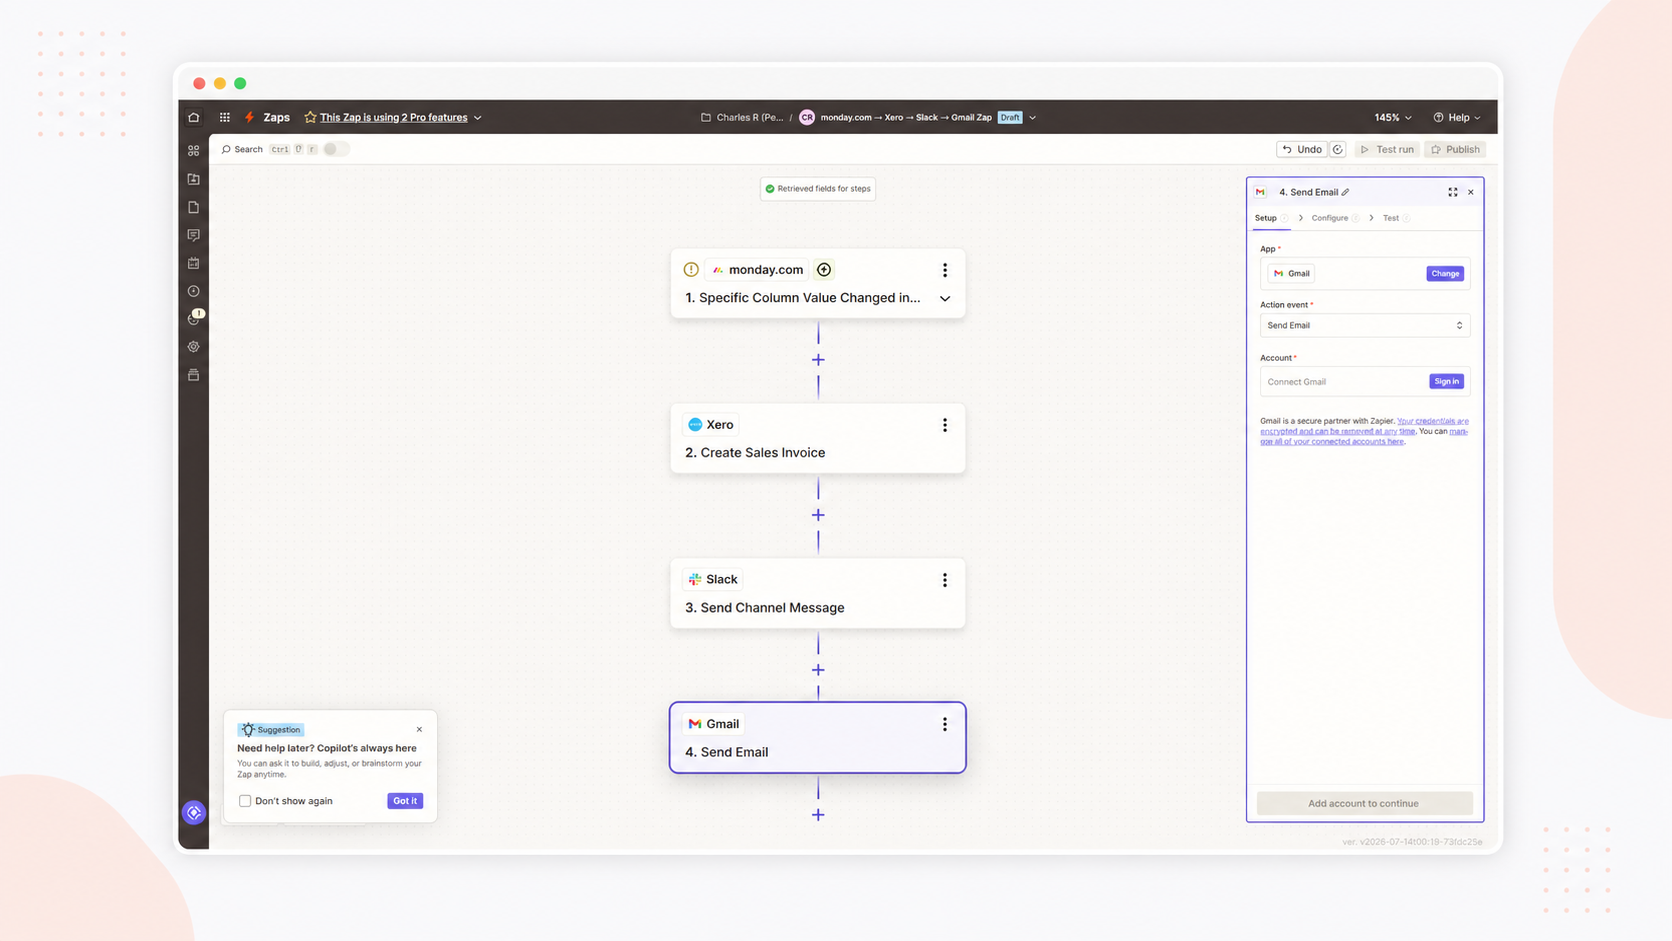Open the sidebar notes page icon
This screenshot has height=941, width=1672.
pos(194,207)
